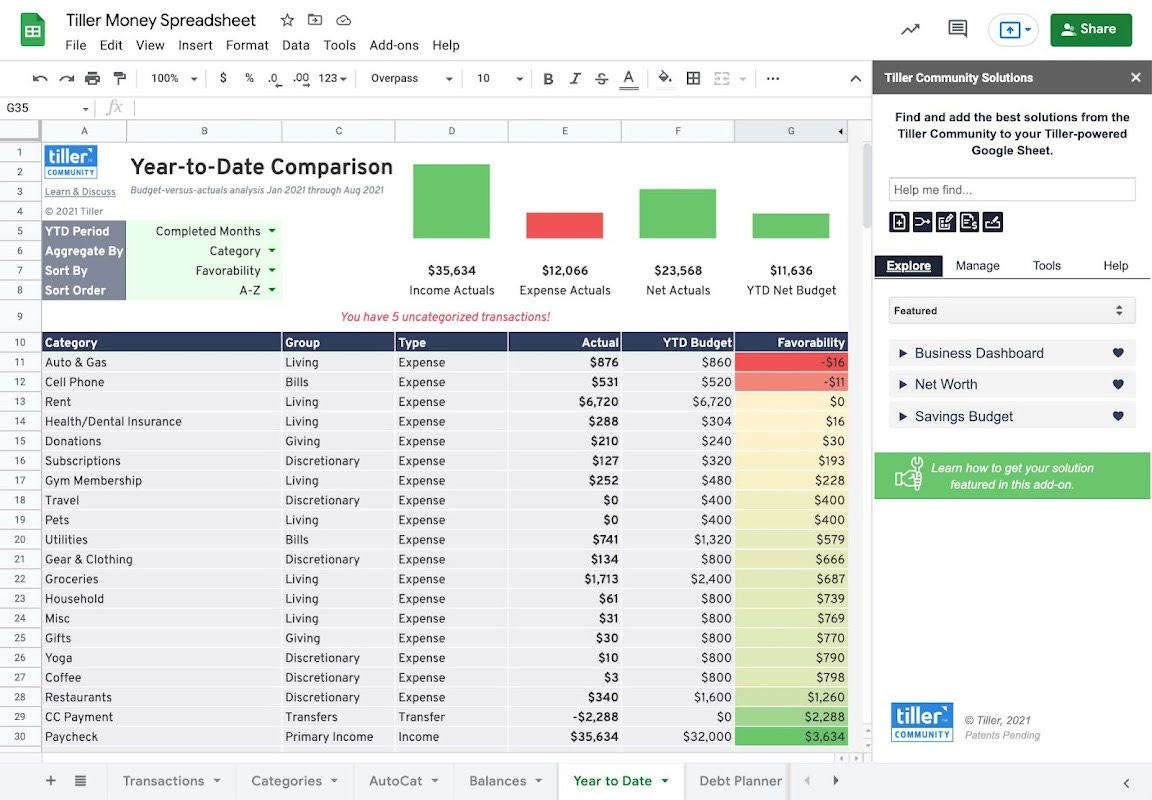Viewport: 1152px width, 800px height.
Task: Open the Add-ons menu
Action: [394, 45]
